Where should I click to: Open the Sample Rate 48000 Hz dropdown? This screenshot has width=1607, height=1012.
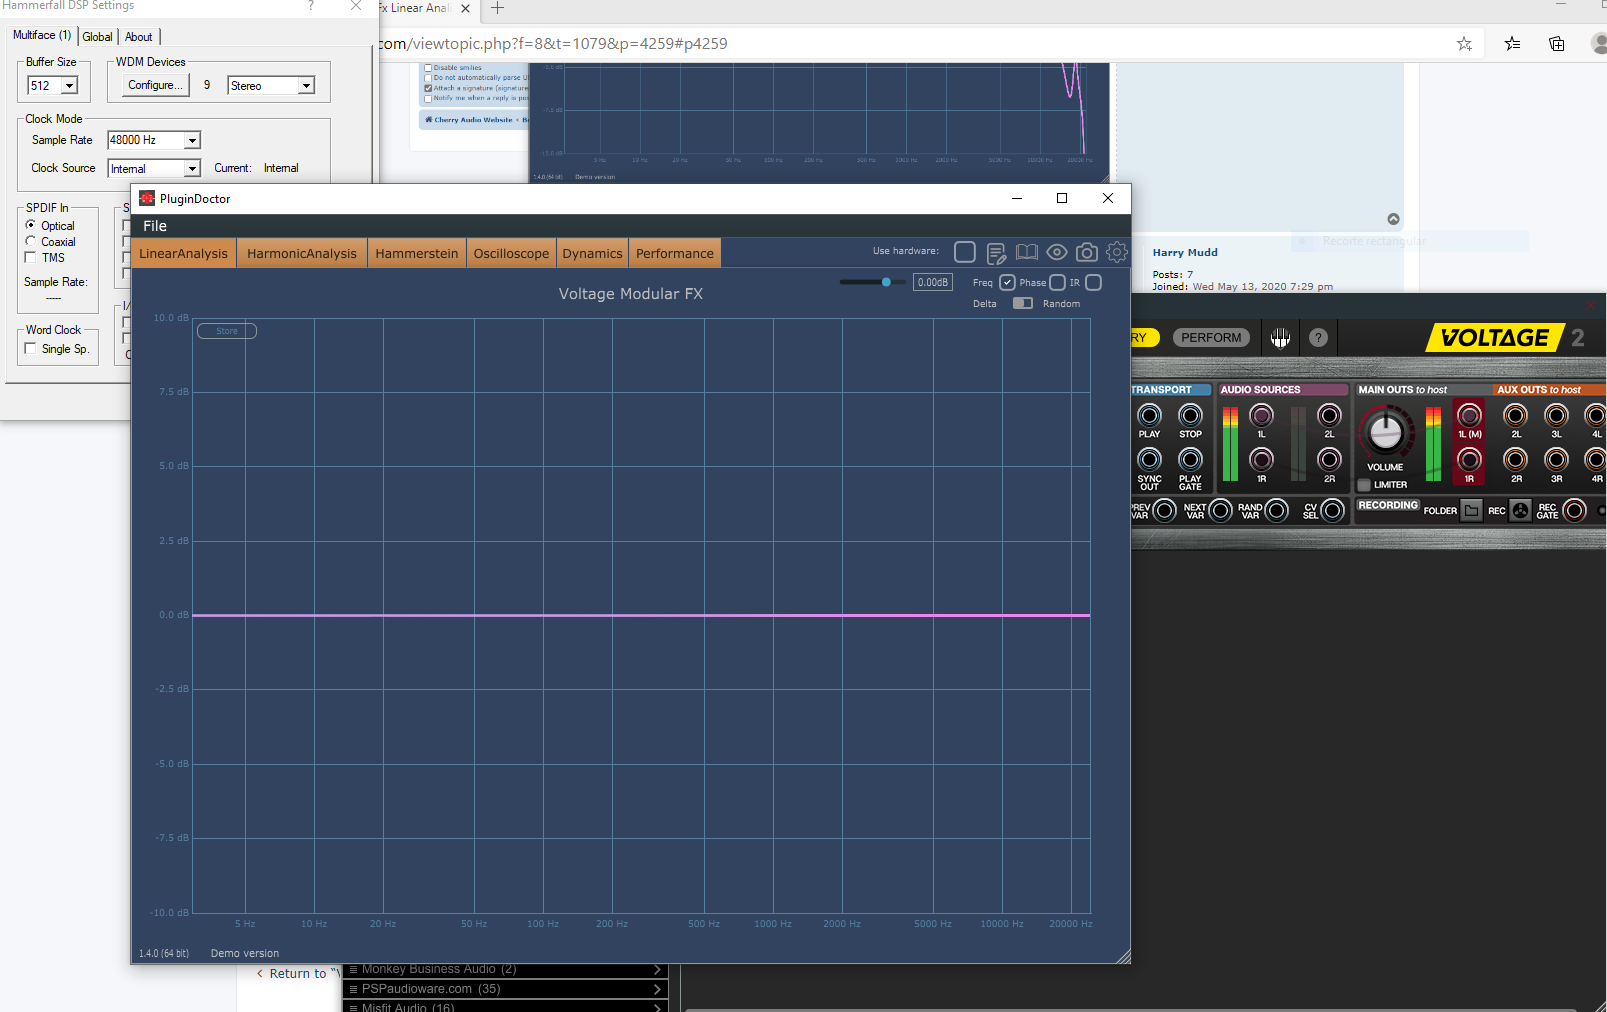coord(192,140)
